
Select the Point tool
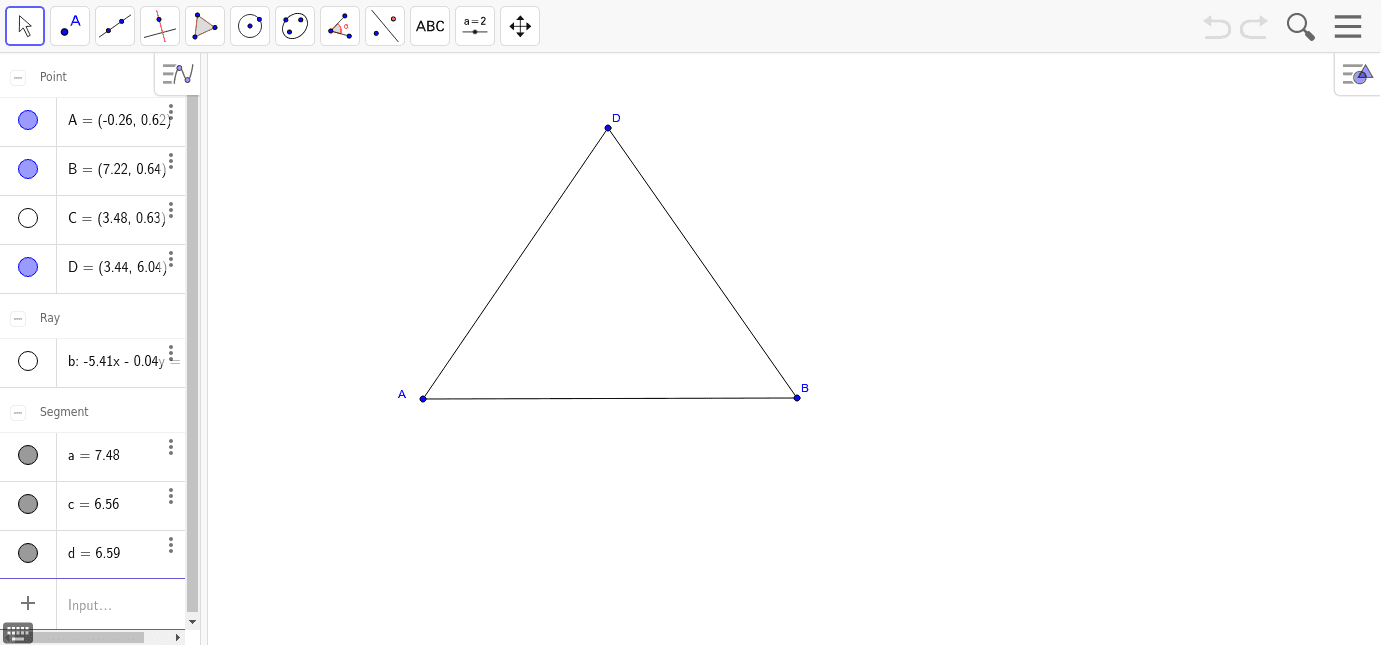pyautogui.click(x=70, y=26)
